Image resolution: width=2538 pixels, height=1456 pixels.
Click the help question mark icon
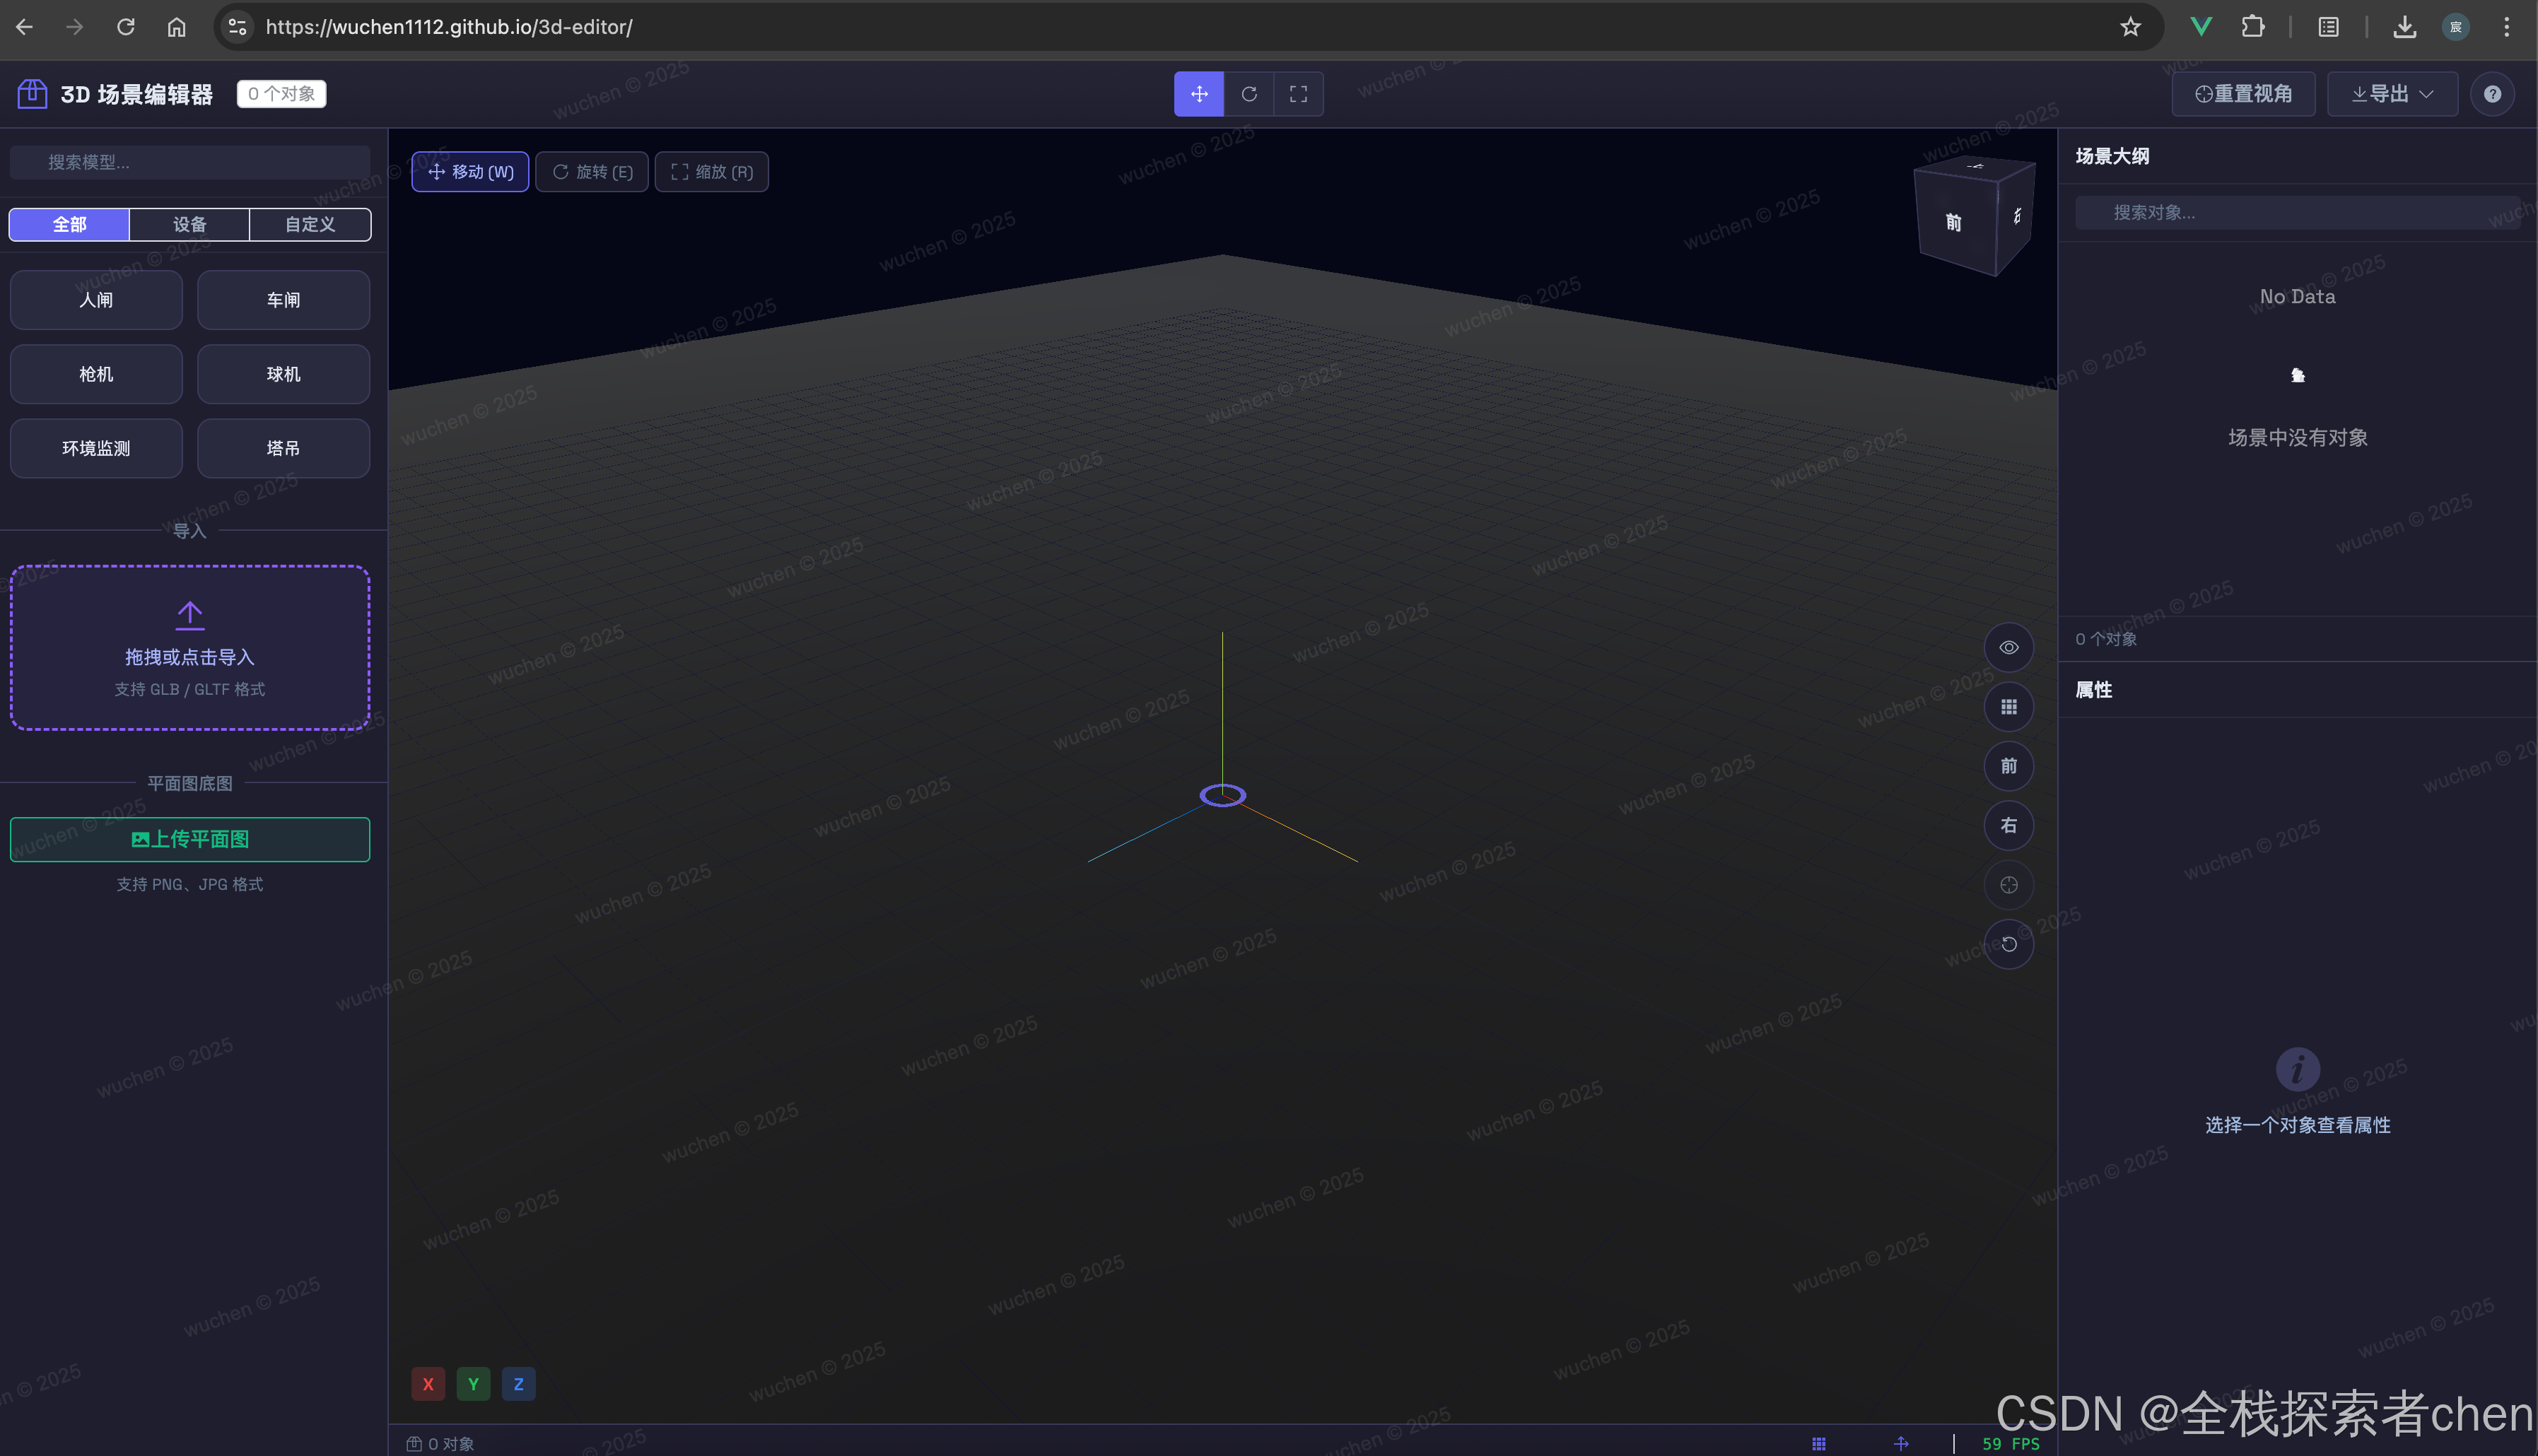pos(2493,93)
